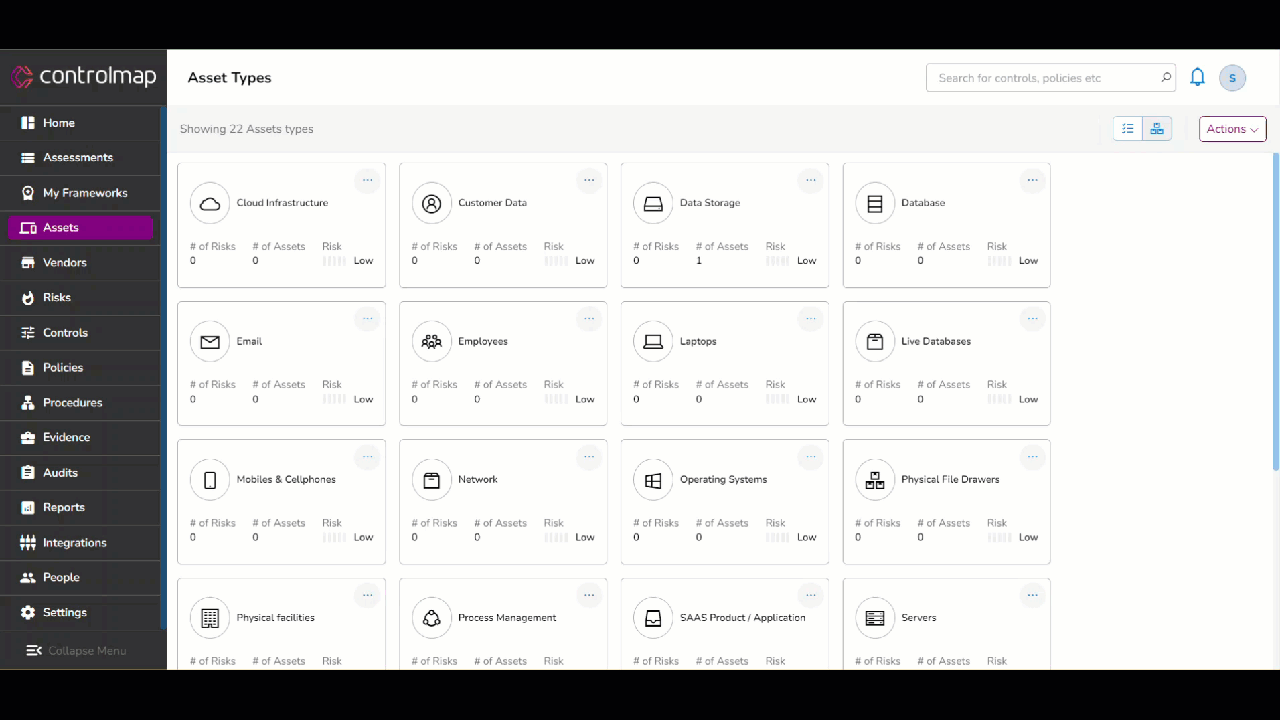
Task: Open Integrations in sidebar
Action: (x=80, y=543)
